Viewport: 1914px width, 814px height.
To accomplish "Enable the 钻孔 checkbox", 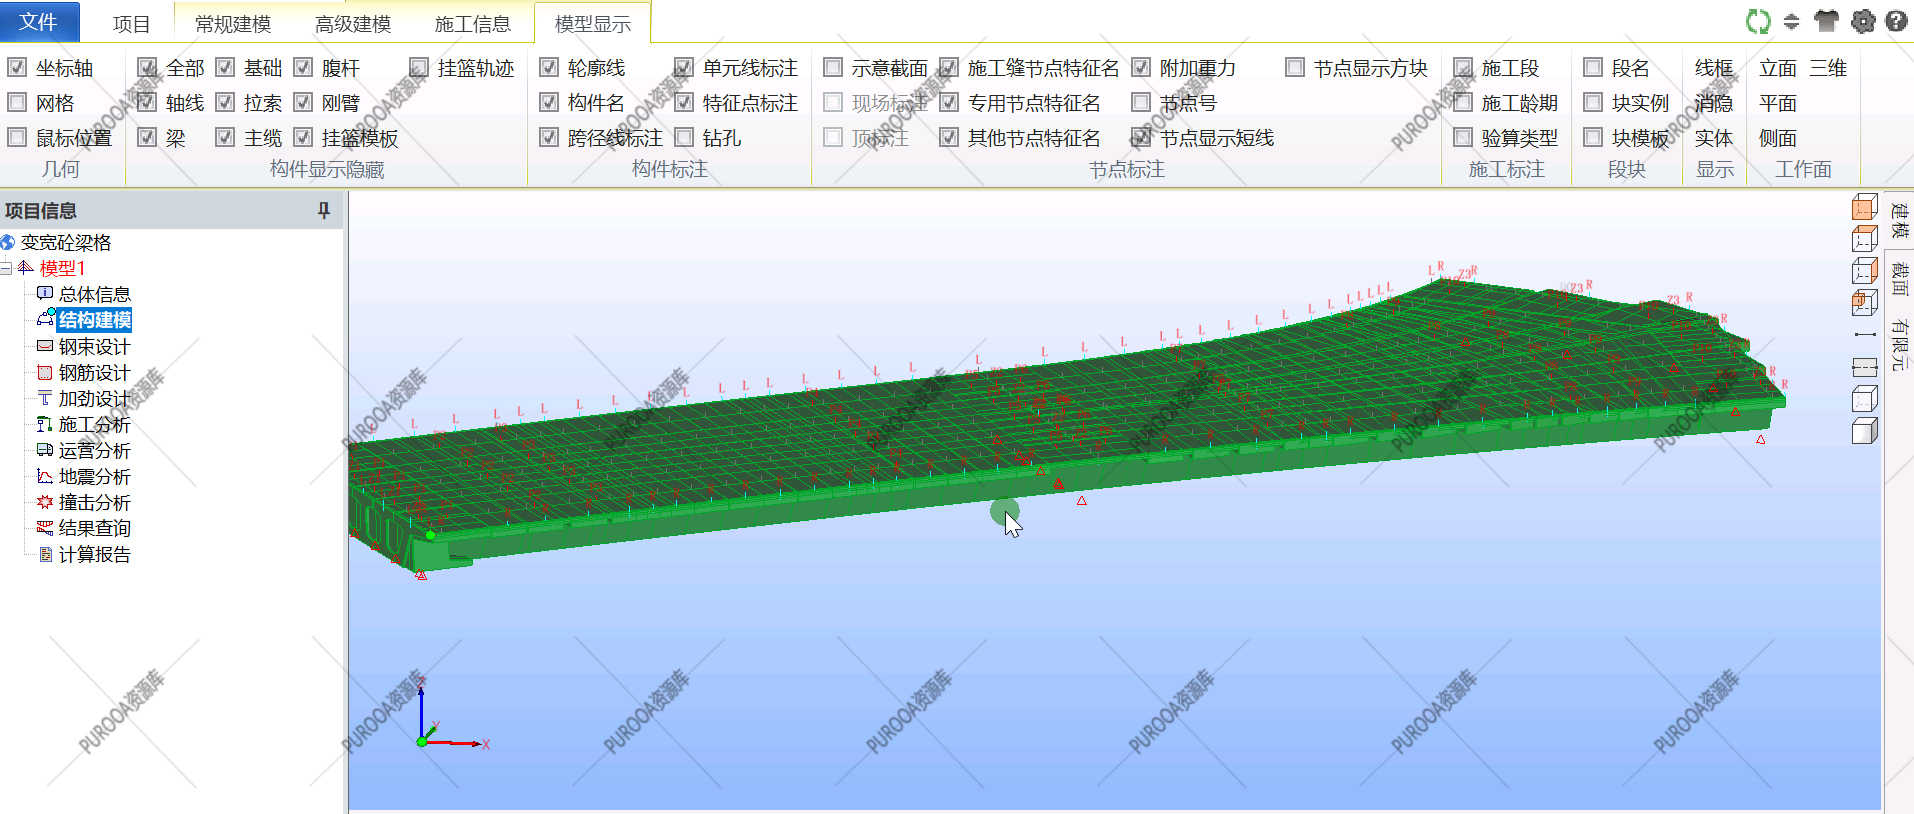I will click(x=684, y=137).
